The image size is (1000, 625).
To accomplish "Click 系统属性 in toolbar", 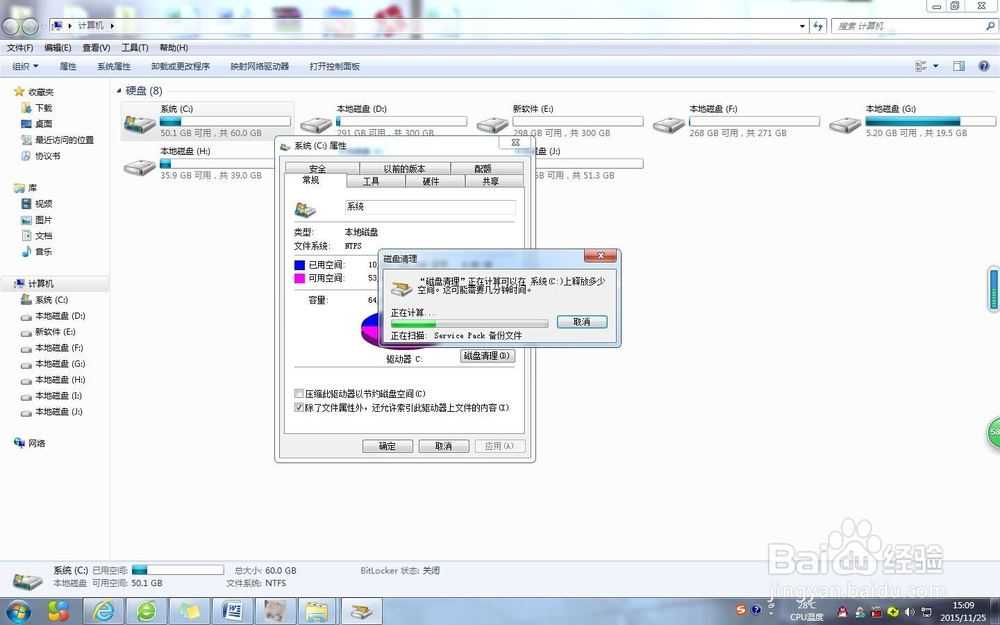I will (114, 66).
